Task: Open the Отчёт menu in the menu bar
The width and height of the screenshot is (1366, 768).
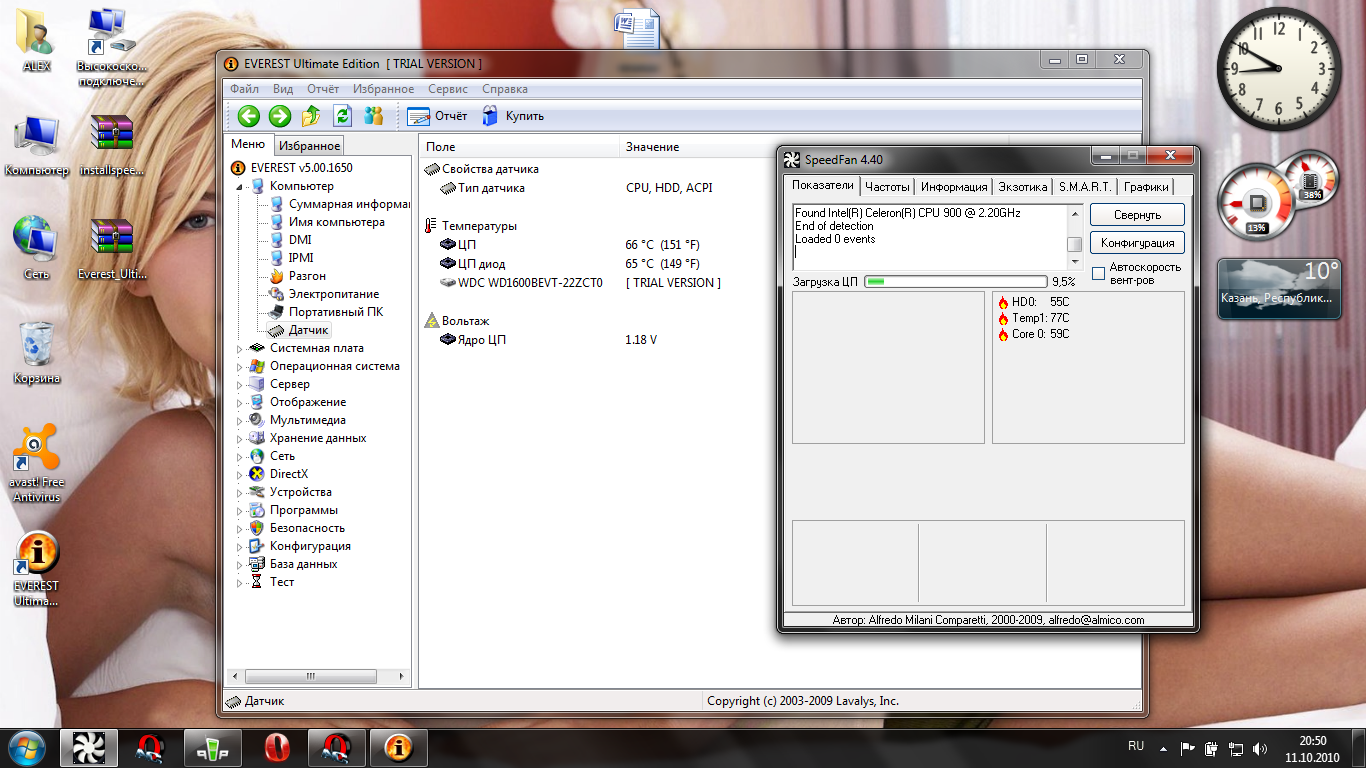Action: pyautogui.click(x=323, y=89)
